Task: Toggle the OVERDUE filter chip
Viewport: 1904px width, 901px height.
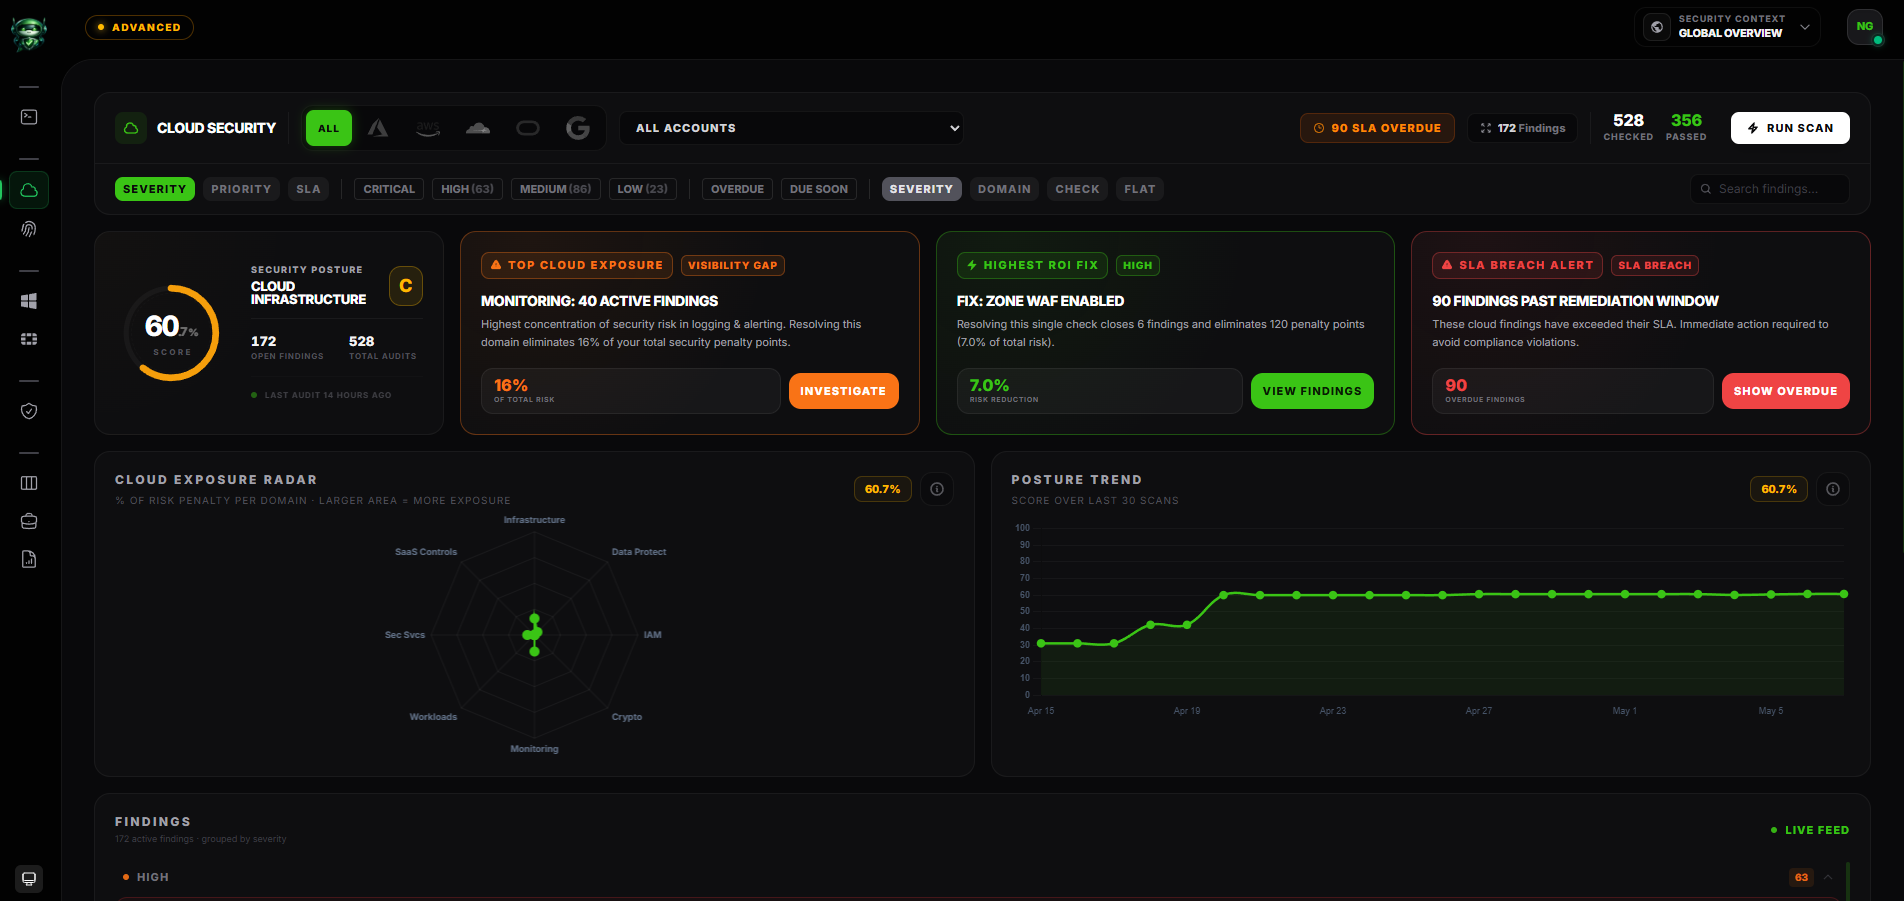Action: pyautogui.click(x=737, y=189)
